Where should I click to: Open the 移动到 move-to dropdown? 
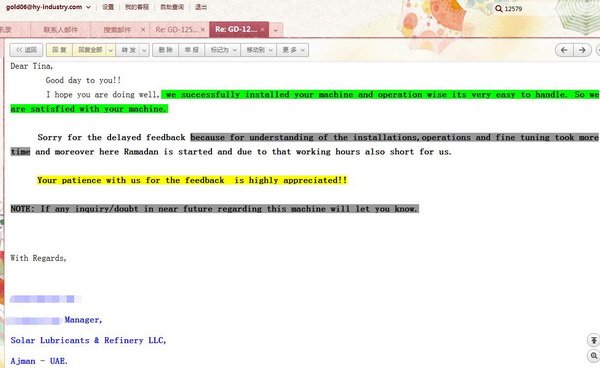click(x=259, y=50)
